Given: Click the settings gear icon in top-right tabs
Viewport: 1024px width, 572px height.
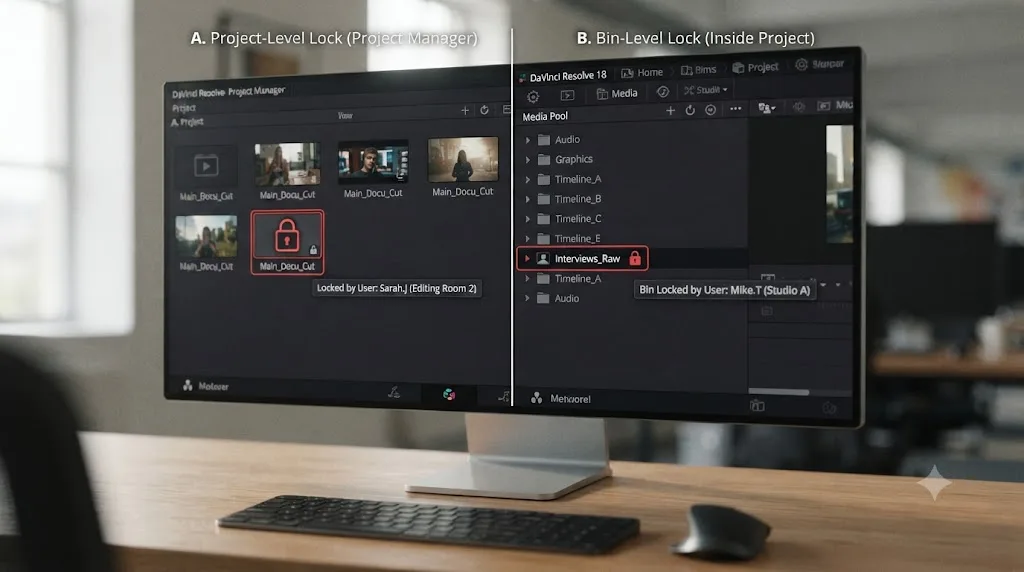Looking at the screenshot, I should coord(801,64).
